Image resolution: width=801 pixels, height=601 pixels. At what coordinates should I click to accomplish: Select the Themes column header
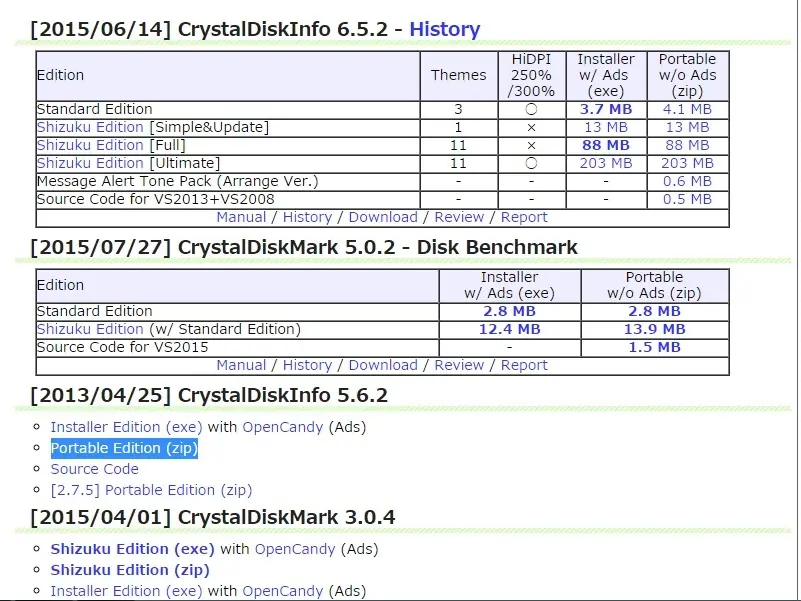click(458, 75)
